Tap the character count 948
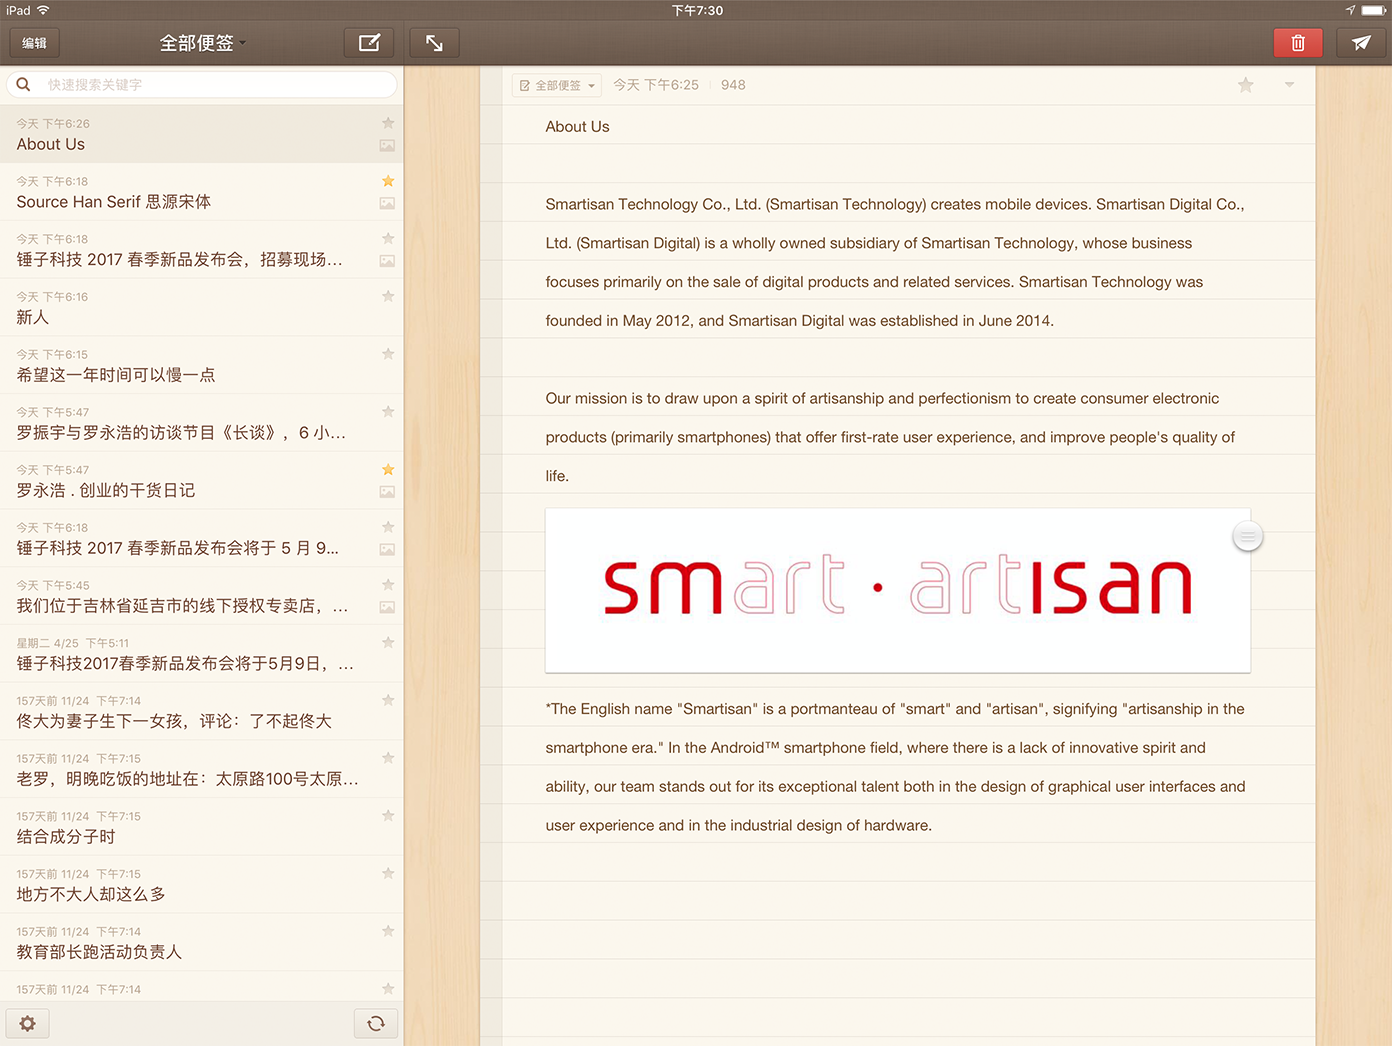This screenshot has width=1392, height=1046. pos(733,85)
